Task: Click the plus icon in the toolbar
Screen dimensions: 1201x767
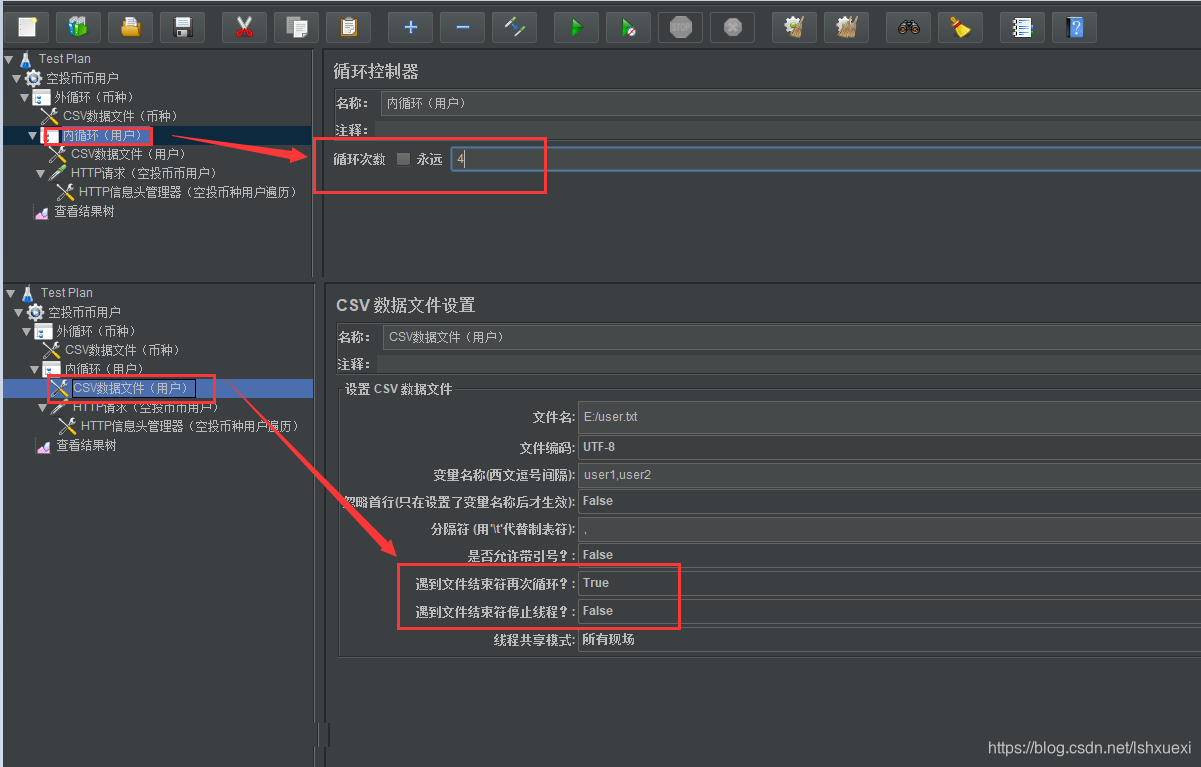Action: tap(410, 27)
